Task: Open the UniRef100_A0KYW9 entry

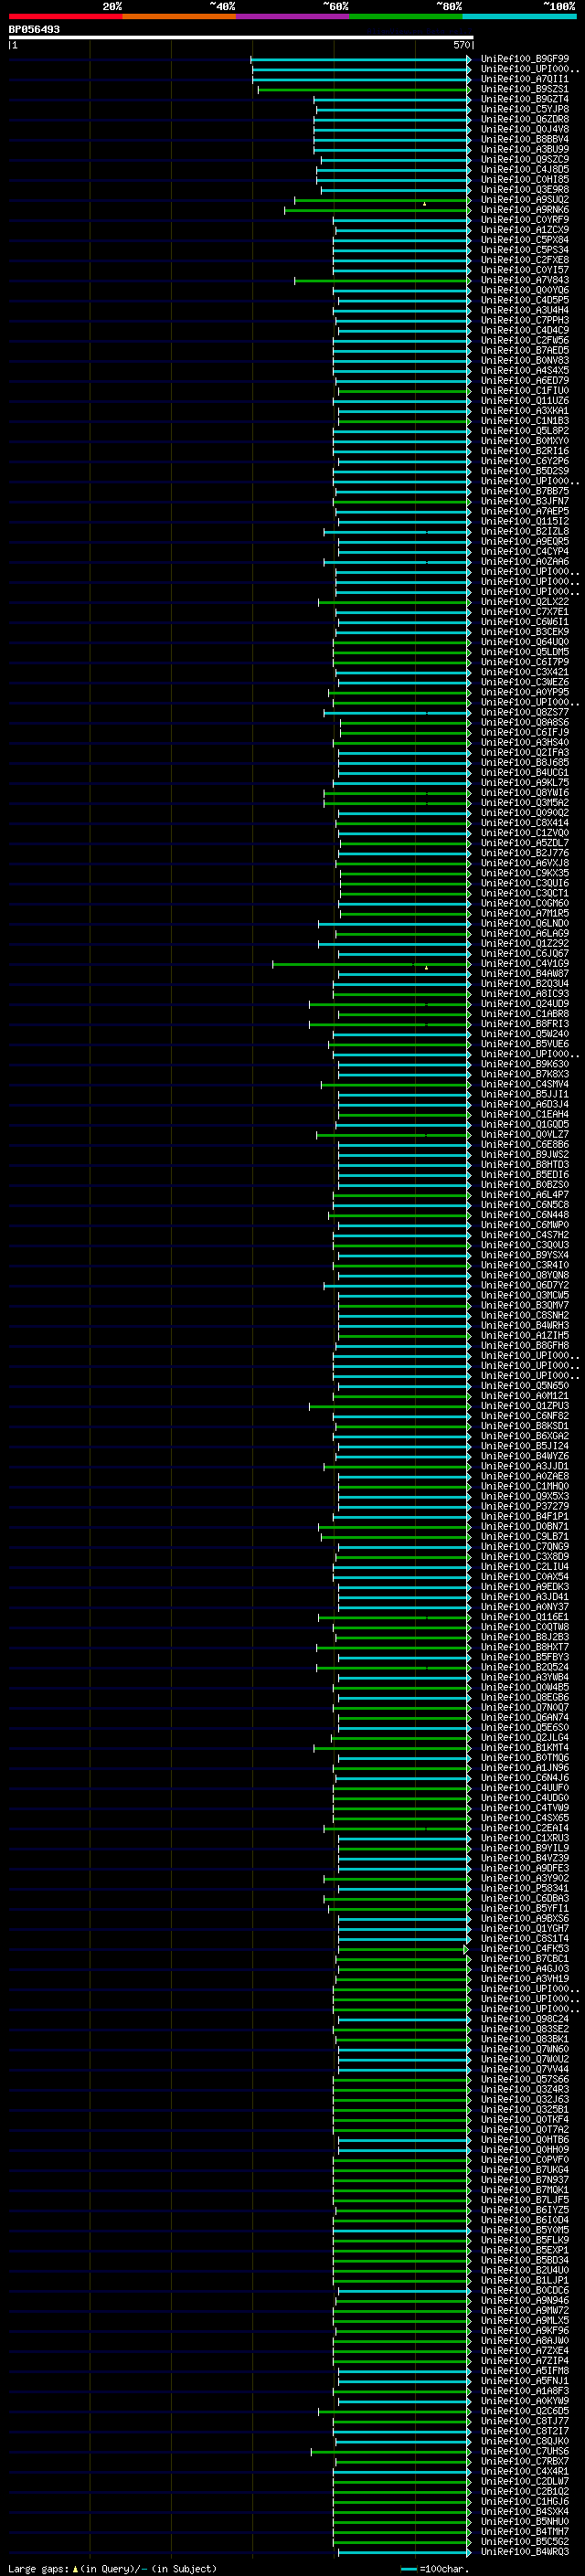Action: pyautogui.click(x=525, y=2401)
